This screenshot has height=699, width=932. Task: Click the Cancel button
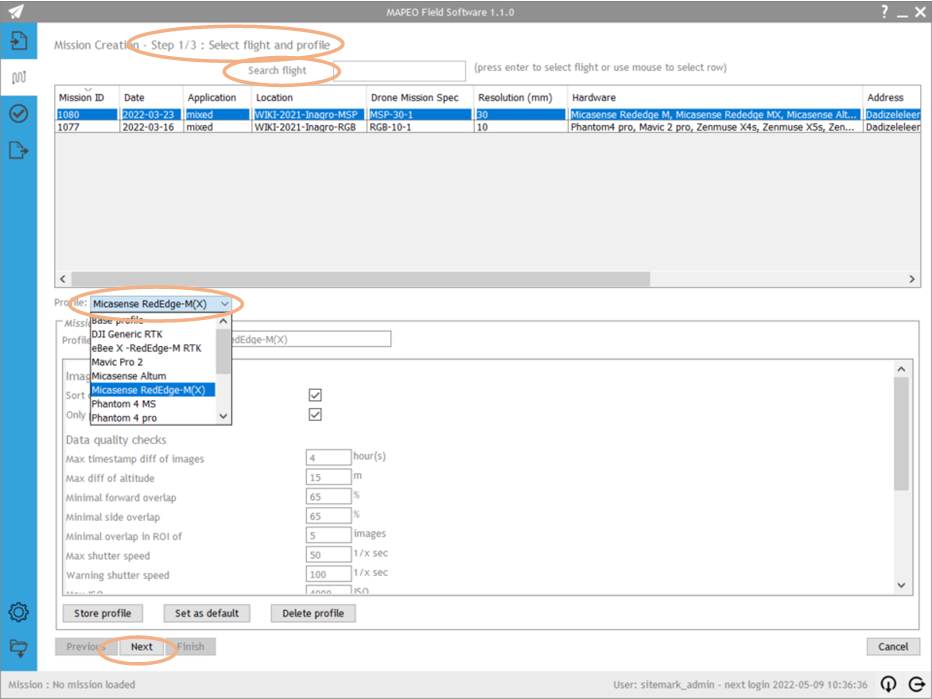pos(893,647)
